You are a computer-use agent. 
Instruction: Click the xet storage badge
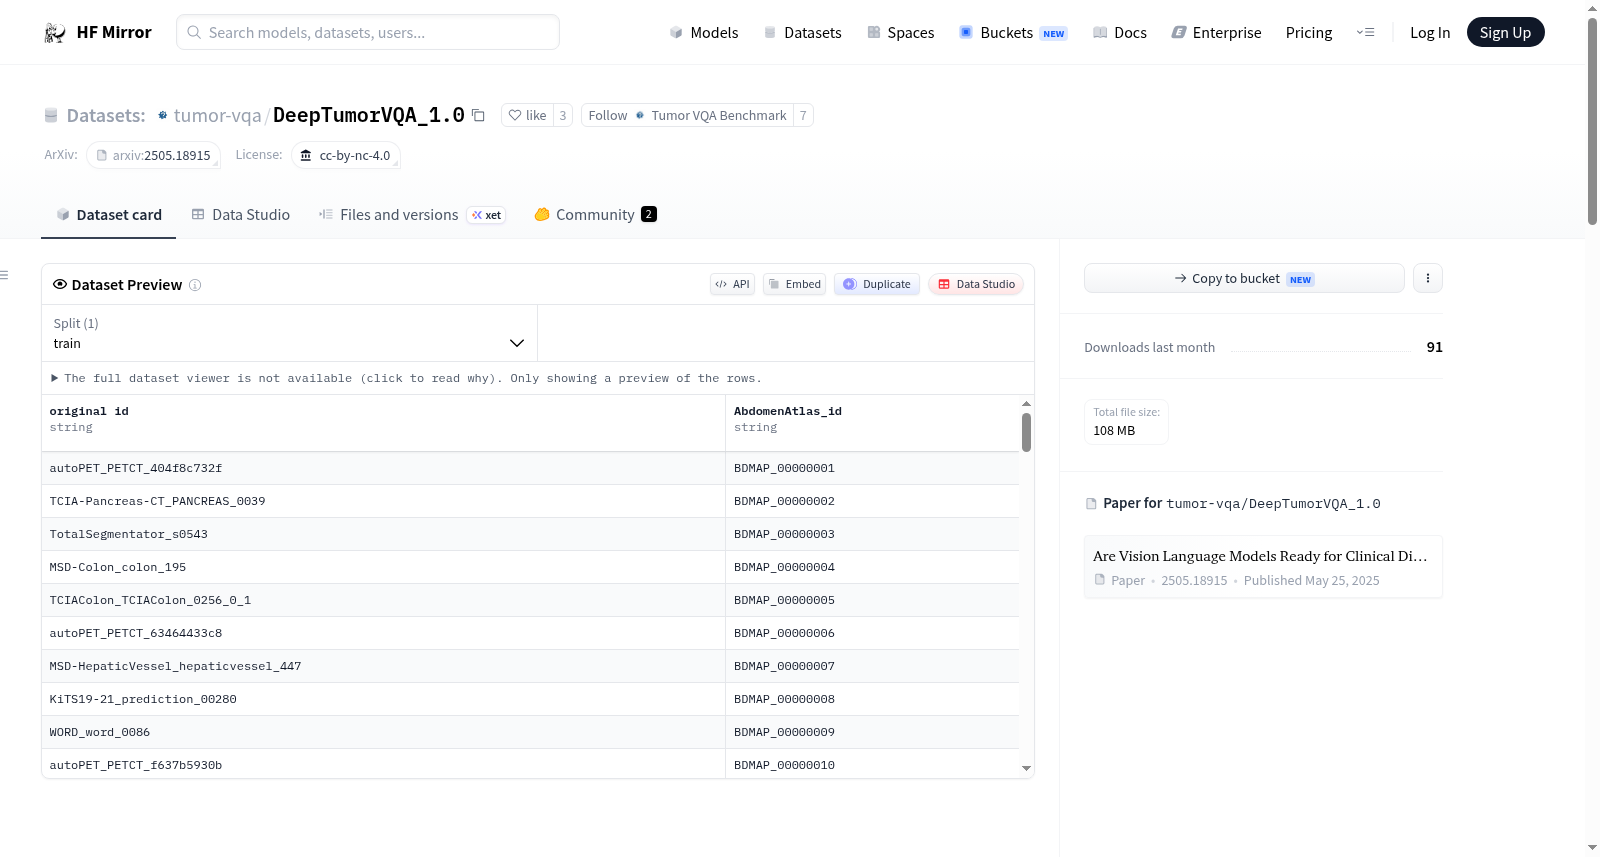tap(487, 215)
